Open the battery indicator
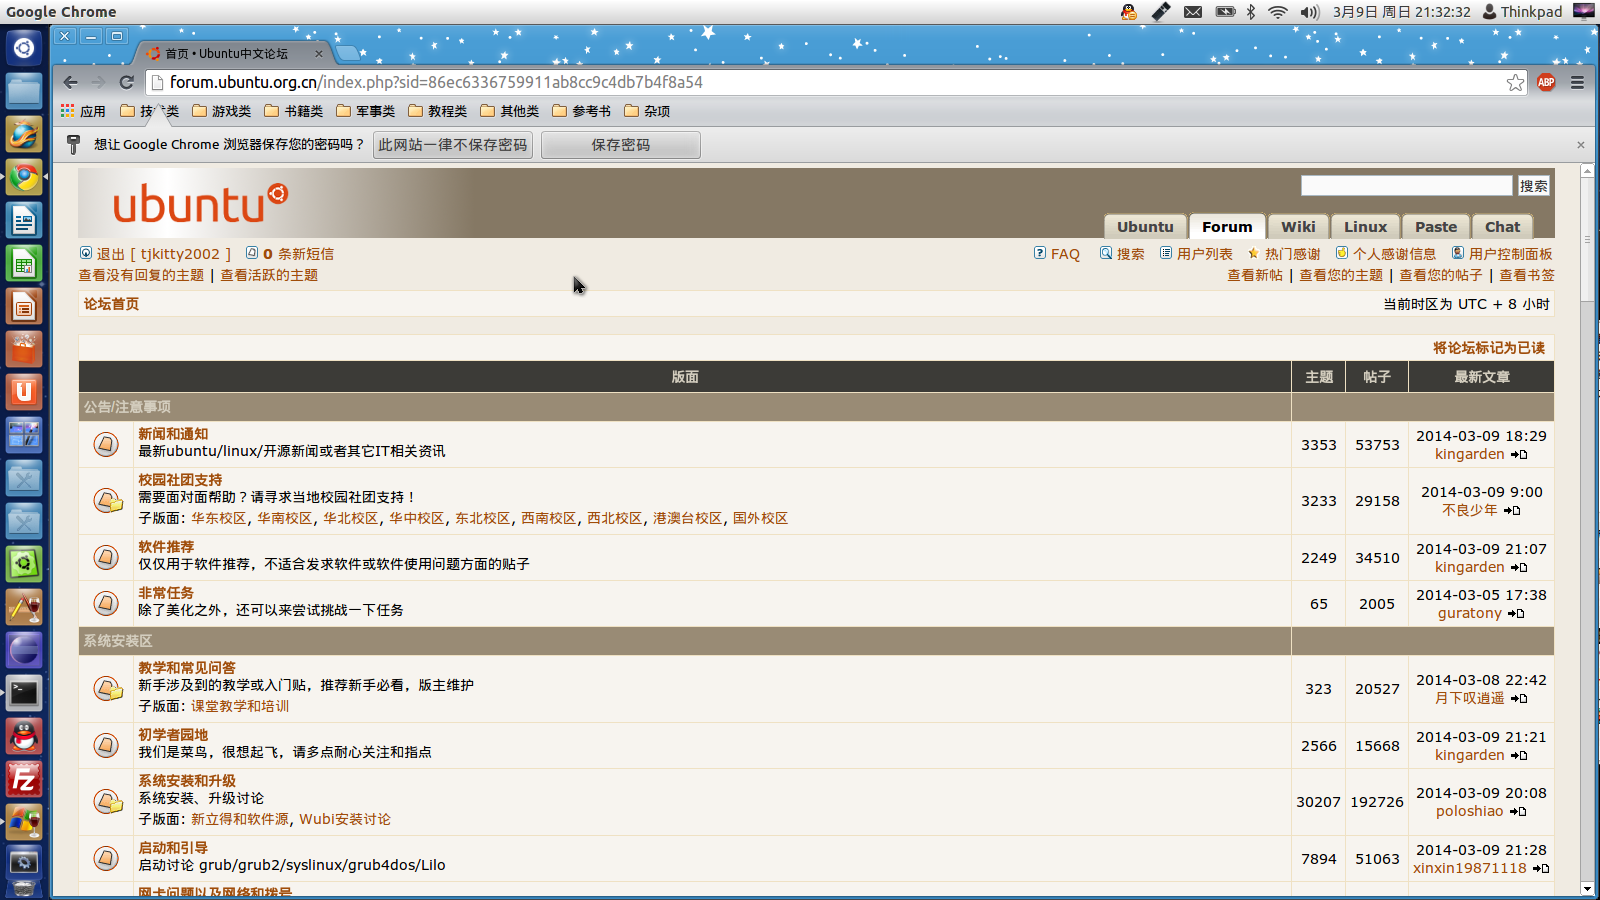Screen dimensions: 1600x900 [x=1225, y=12]
